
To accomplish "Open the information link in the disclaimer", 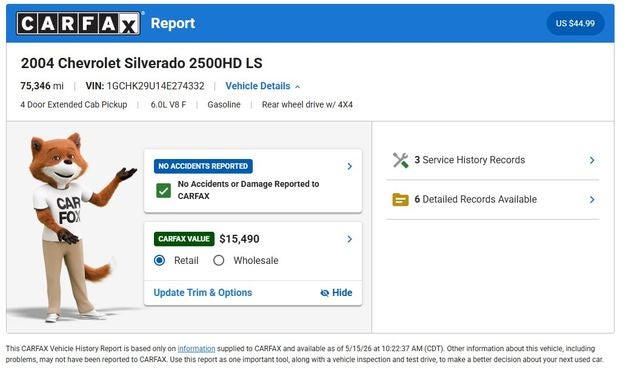I will point(196,349).
